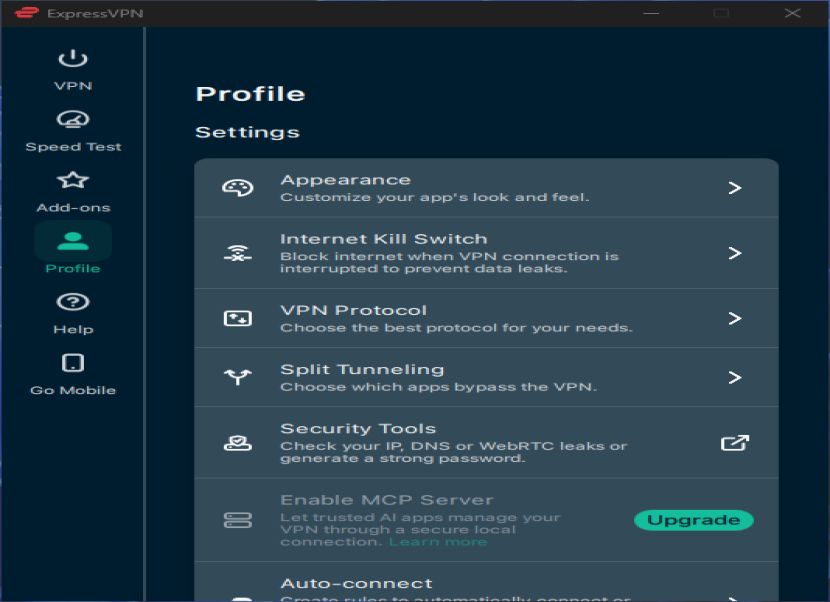The image size is (830, 602).
Task: Click 'Choose the best protocol for your needs' text
Action: tap(456, 328)
